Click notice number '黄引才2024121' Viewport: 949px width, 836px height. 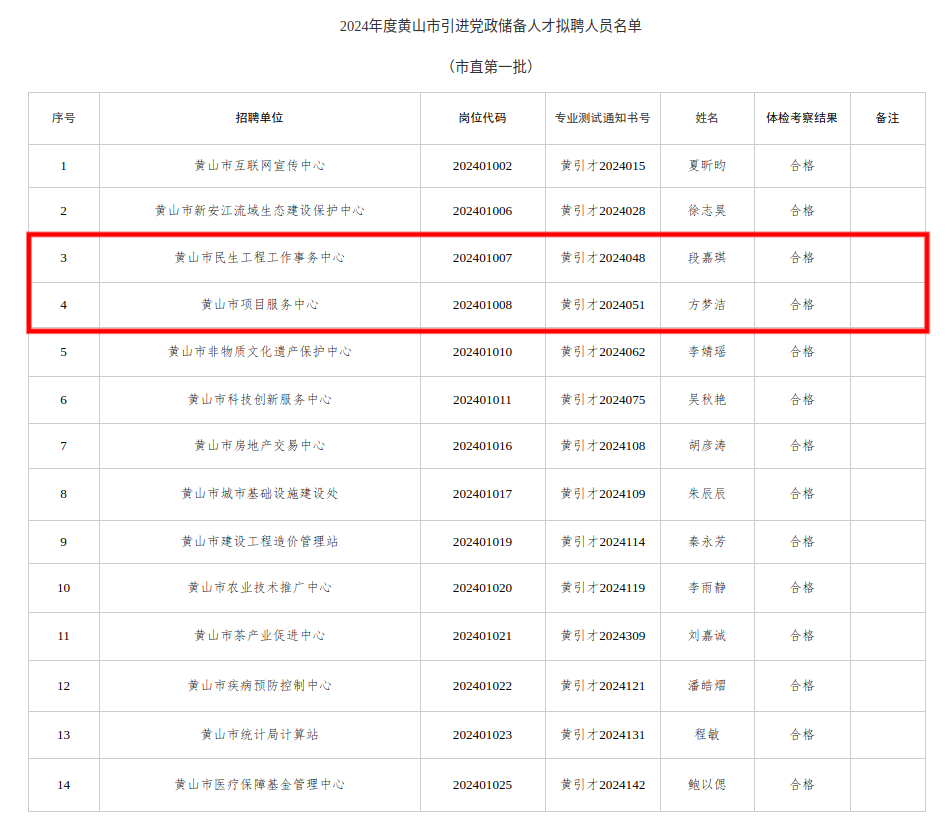pyautogui.click(x=603, y=686)
